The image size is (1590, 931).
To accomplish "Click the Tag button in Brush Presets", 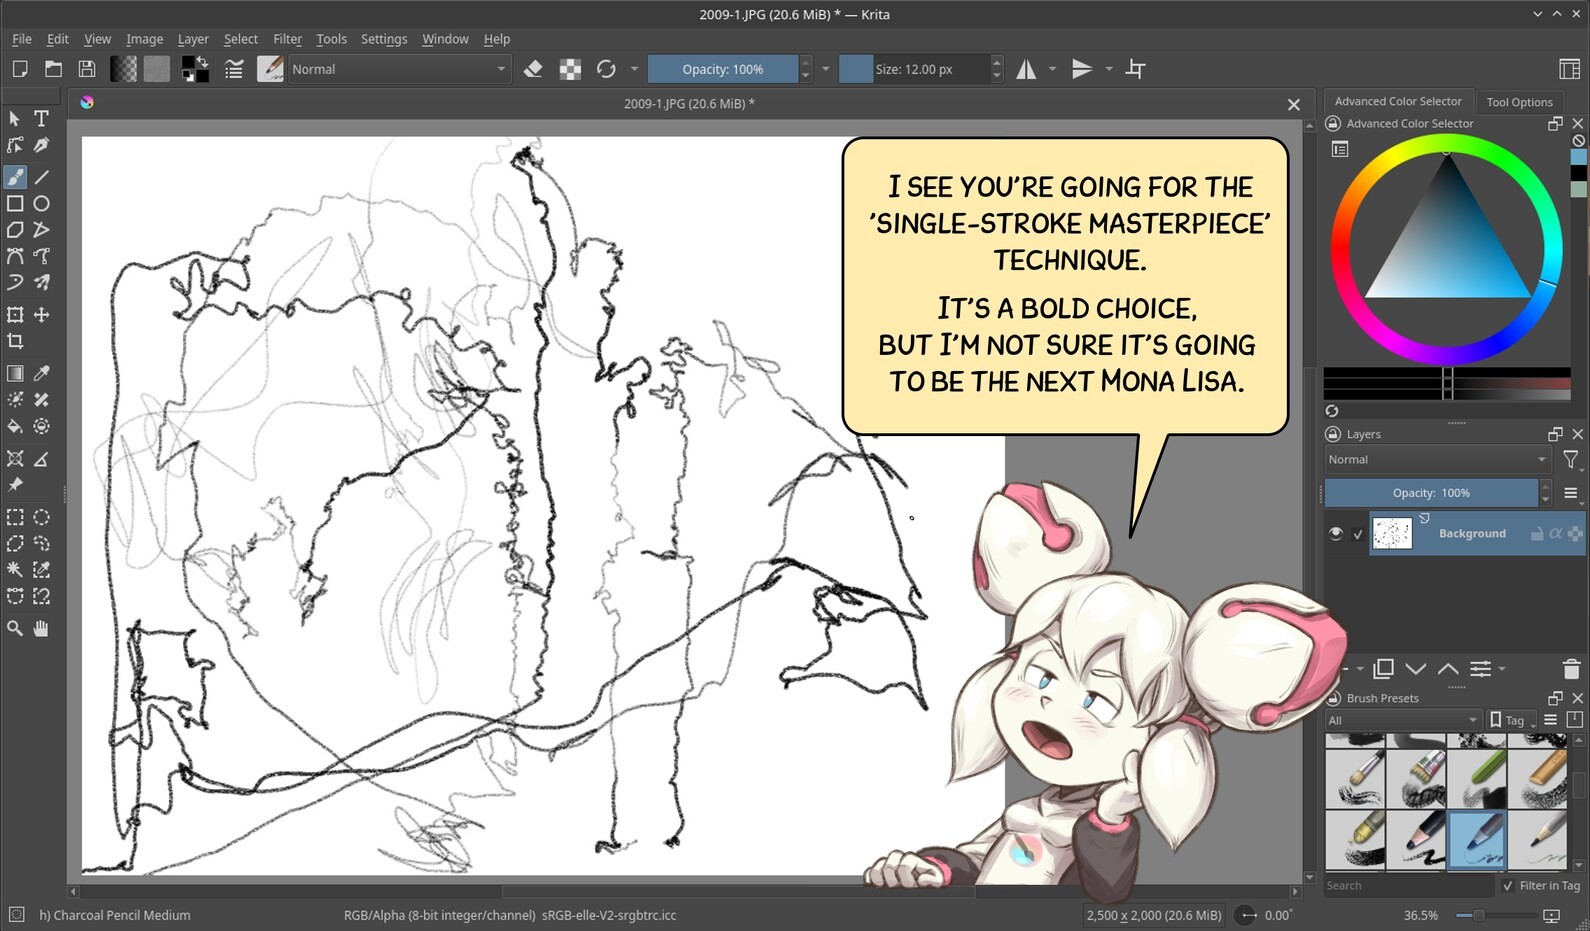I will coord(1508,720).
